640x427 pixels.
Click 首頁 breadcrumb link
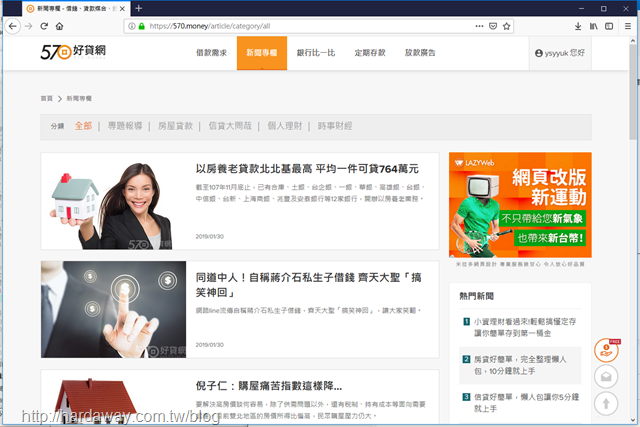click(47, 98)
